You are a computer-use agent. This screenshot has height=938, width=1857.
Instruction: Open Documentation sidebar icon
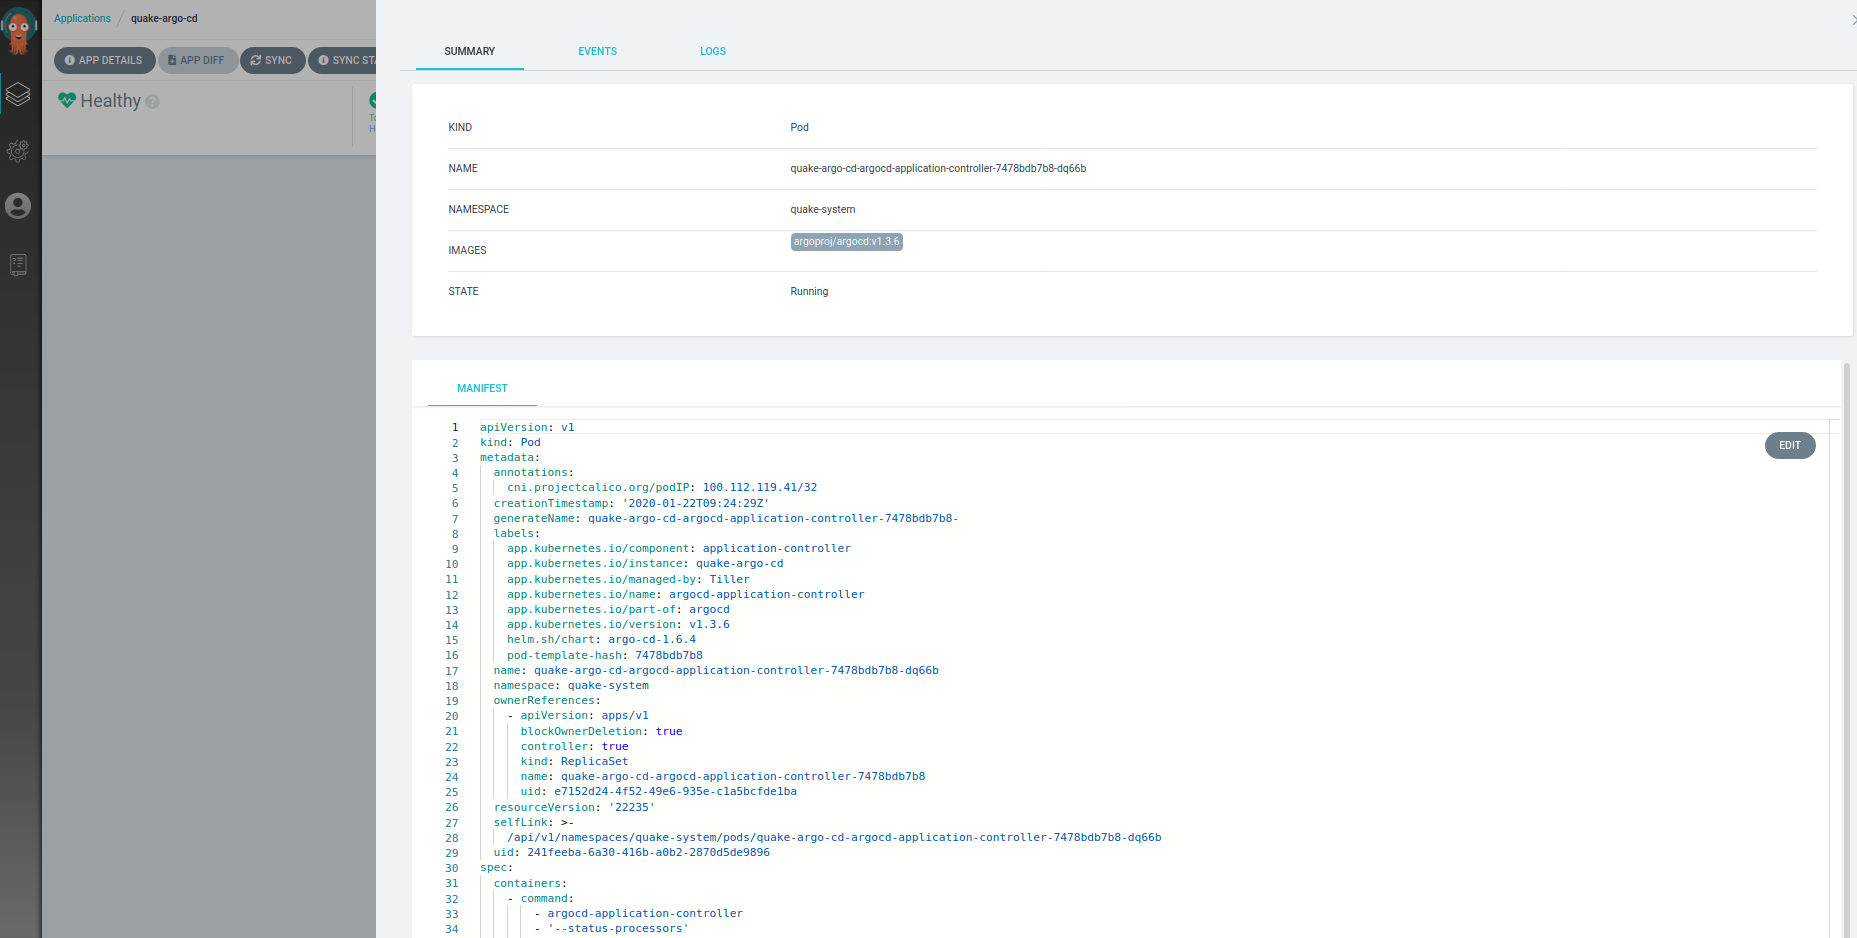18,265
